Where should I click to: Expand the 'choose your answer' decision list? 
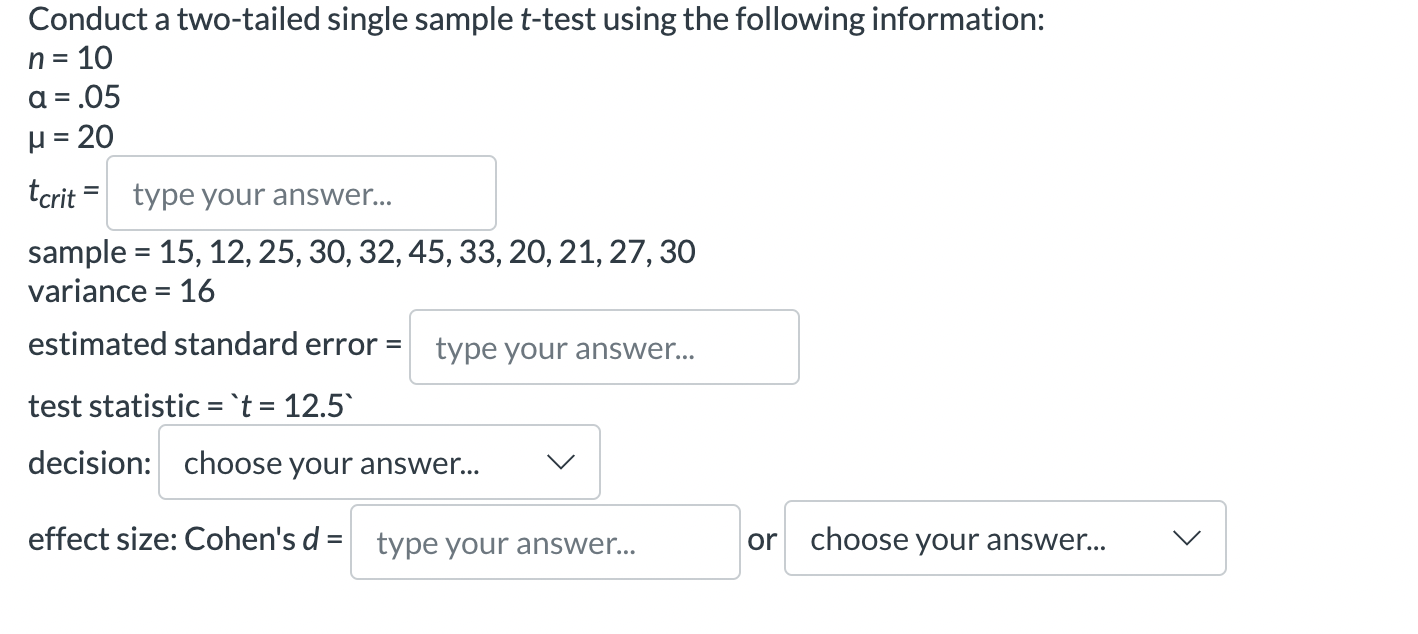[x=380, y=462]
